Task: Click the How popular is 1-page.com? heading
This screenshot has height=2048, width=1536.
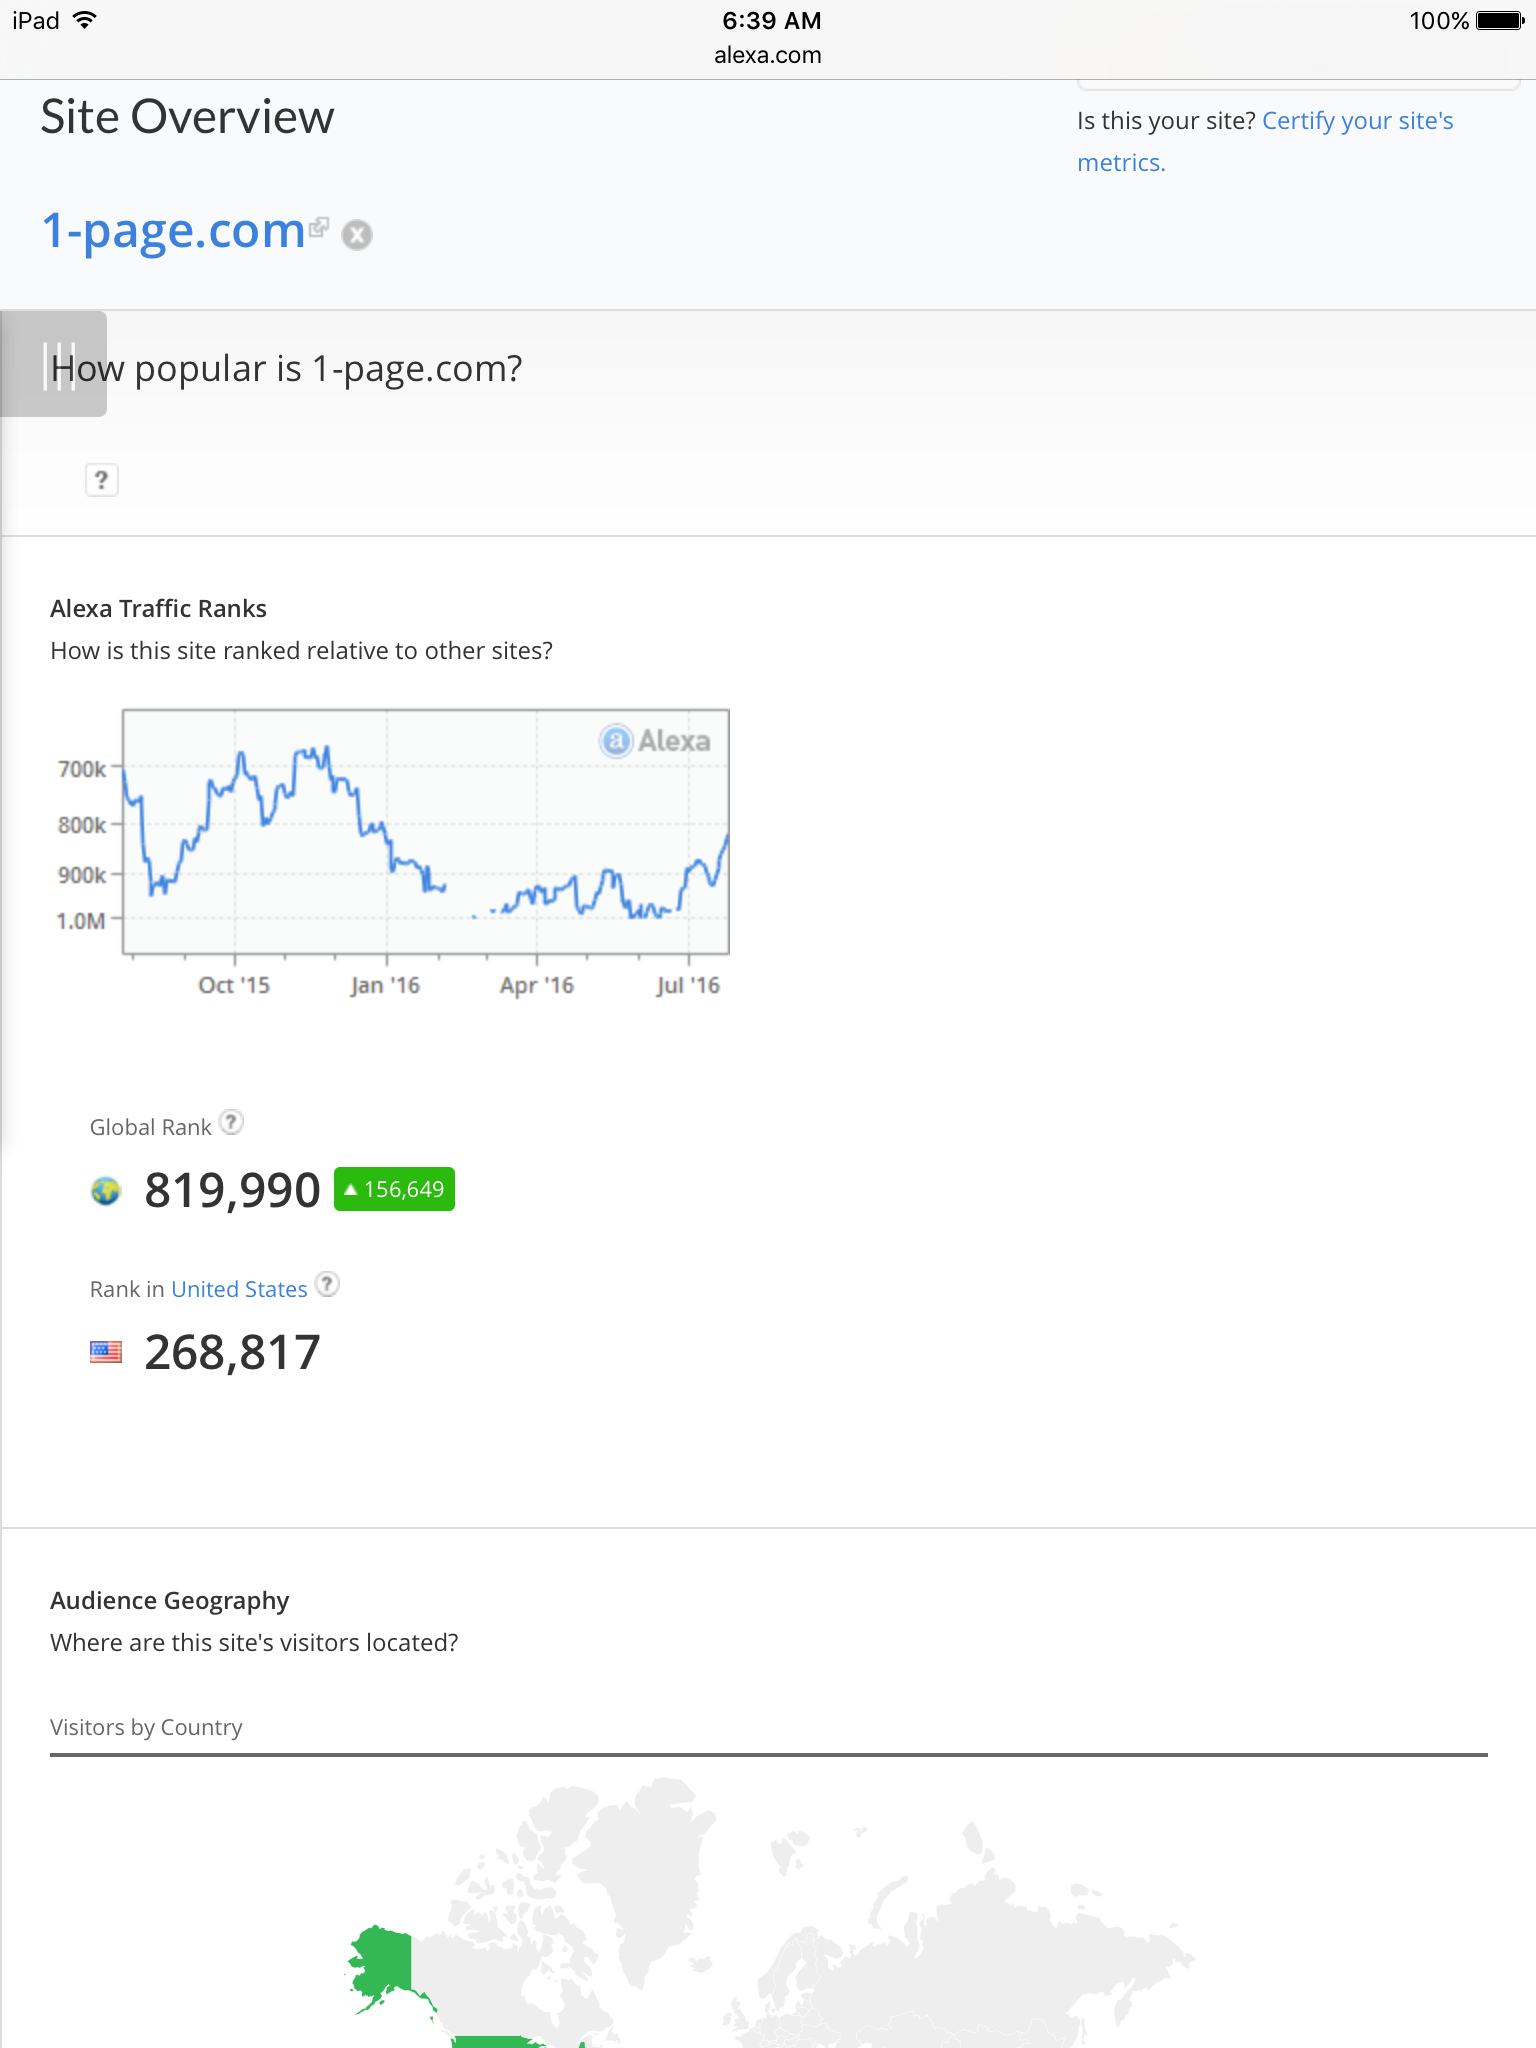Action: pyautogui.click(x=287, y=368)
